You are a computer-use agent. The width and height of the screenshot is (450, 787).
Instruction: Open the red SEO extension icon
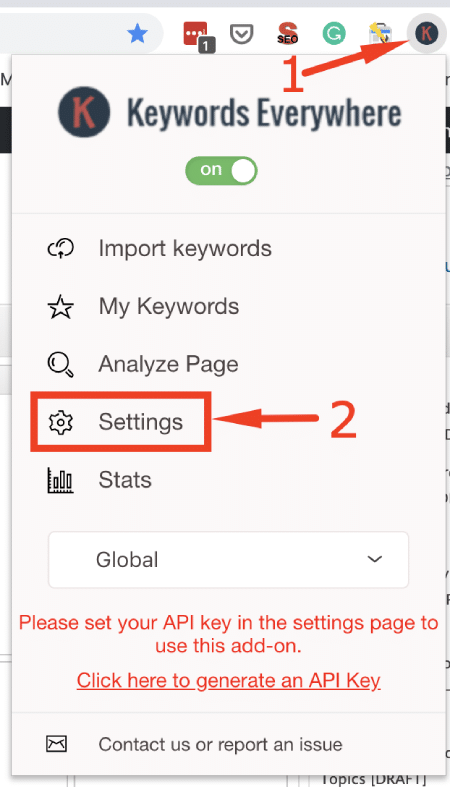point(287,34)
